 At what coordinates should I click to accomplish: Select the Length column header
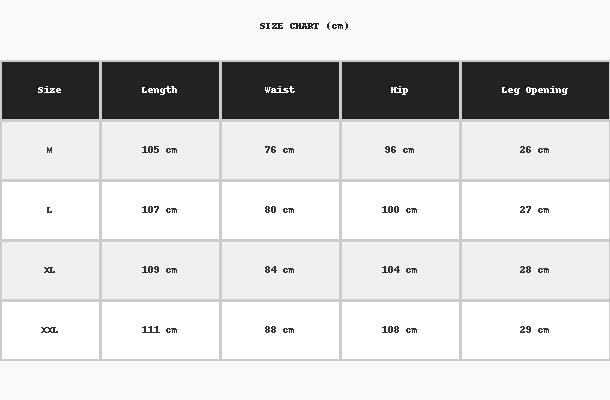pos(160,90)
